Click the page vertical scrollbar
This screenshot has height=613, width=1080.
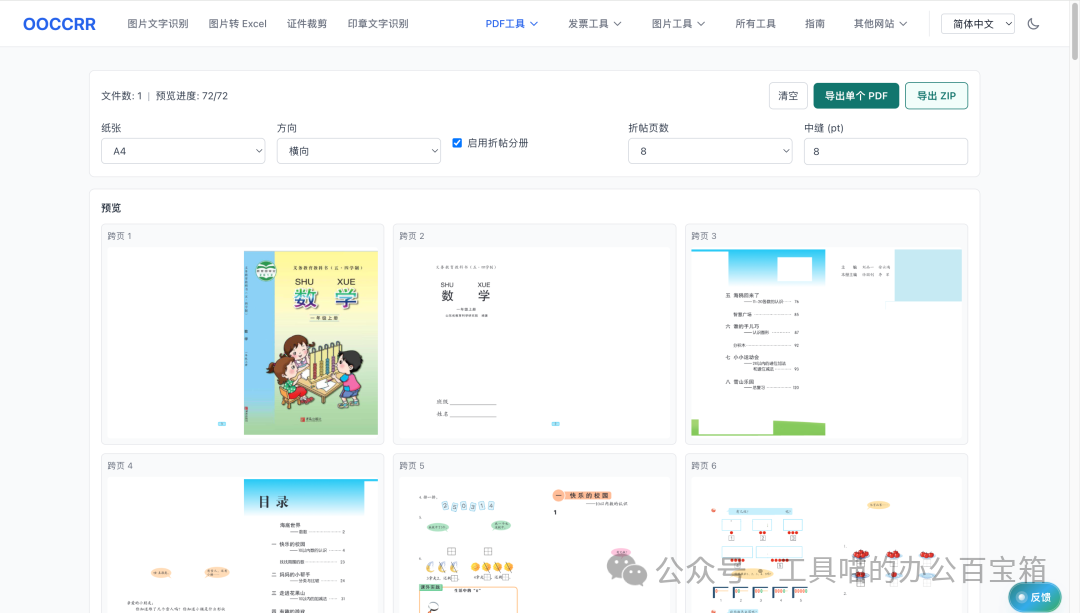tap(1075, 31)
